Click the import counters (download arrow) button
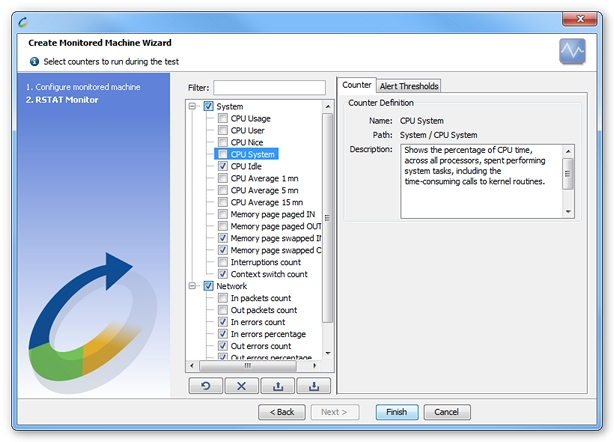This screenshot has width=614, height=442. 314,386
